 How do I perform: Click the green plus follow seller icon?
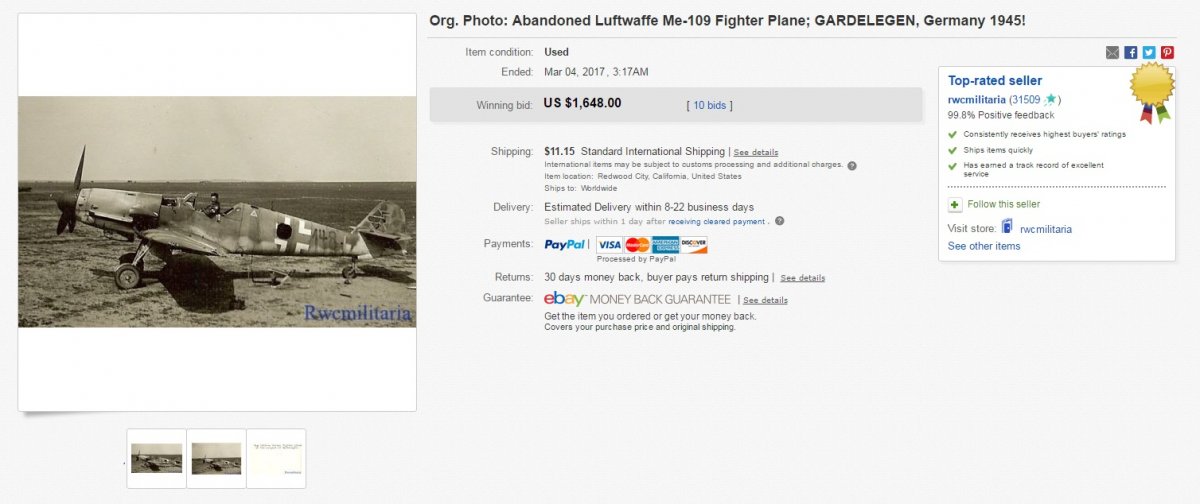[956, 204]
